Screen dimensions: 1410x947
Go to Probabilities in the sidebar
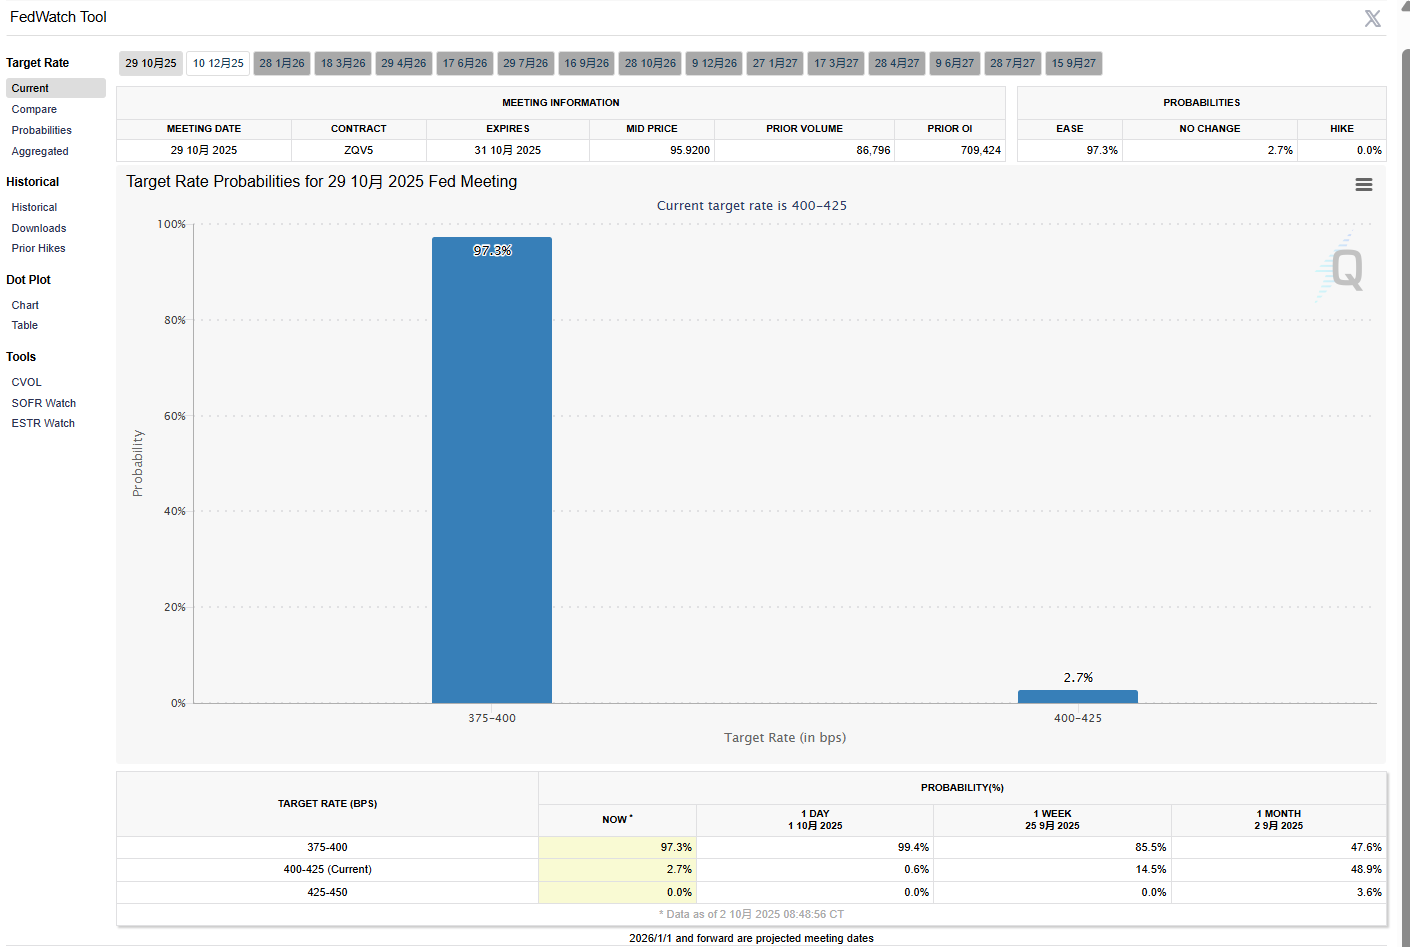point(41,130)
